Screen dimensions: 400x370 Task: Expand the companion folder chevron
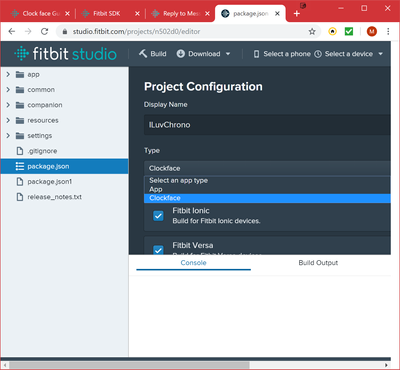(x=8, y=105)
